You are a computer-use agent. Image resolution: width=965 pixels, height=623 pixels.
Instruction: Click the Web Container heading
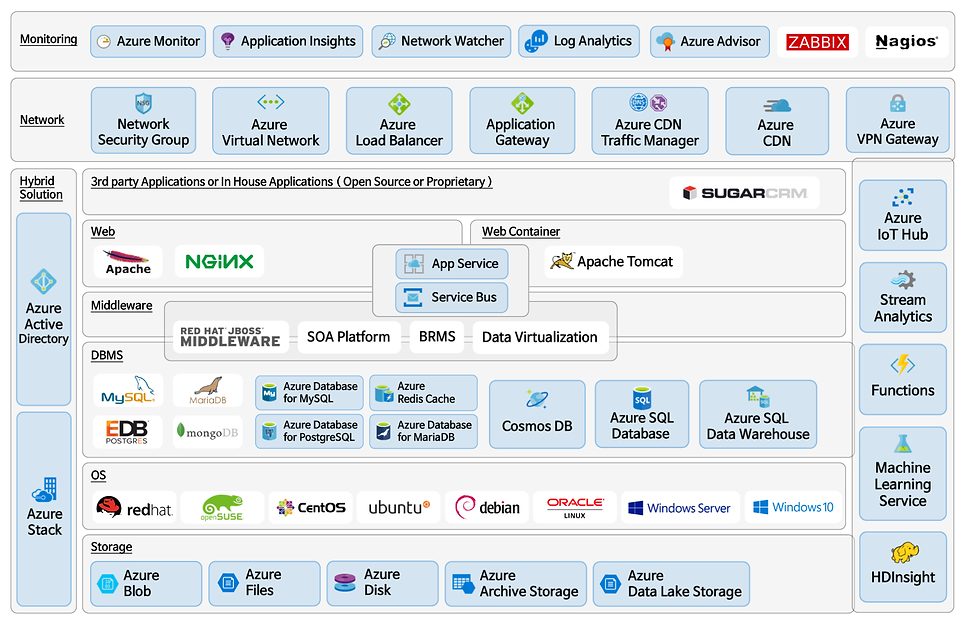[521, 232]
